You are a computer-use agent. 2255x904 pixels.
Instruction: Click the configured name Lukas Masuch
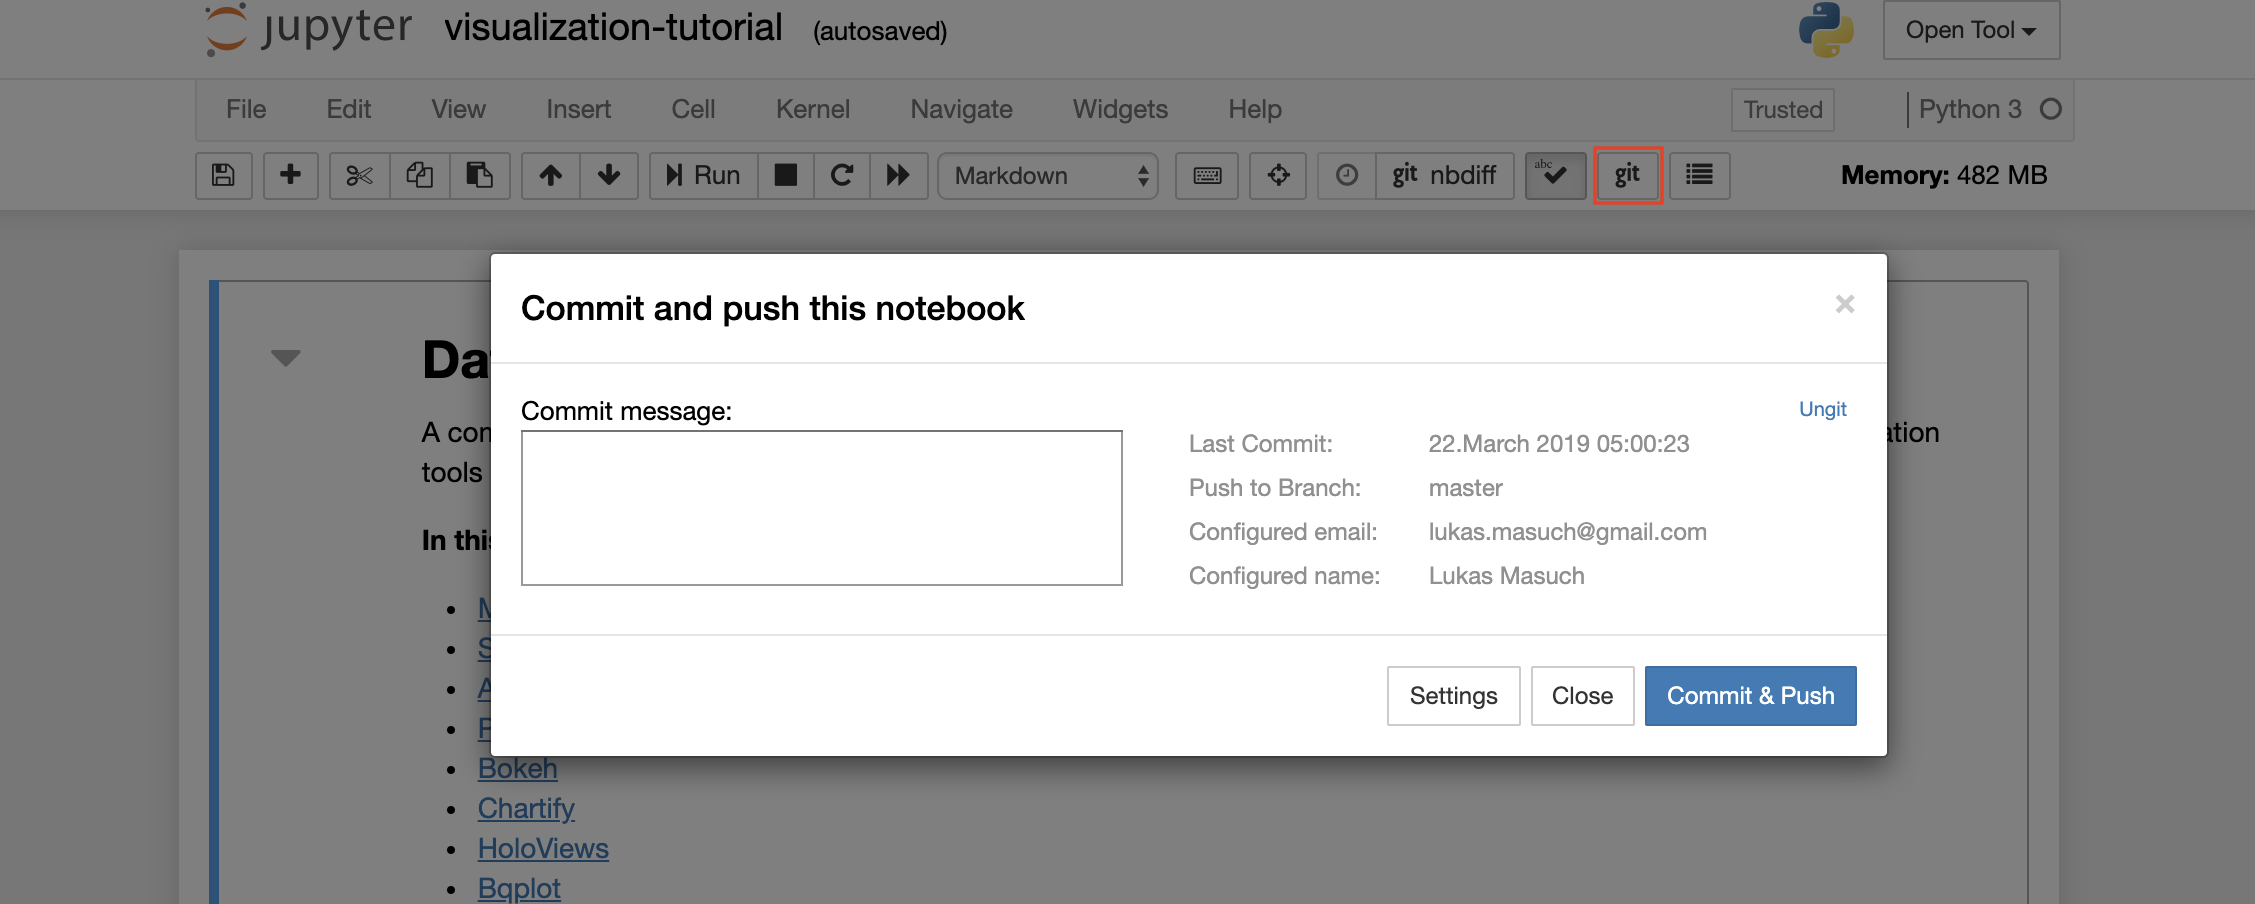pyautogui.click(x=1506, y=576)
